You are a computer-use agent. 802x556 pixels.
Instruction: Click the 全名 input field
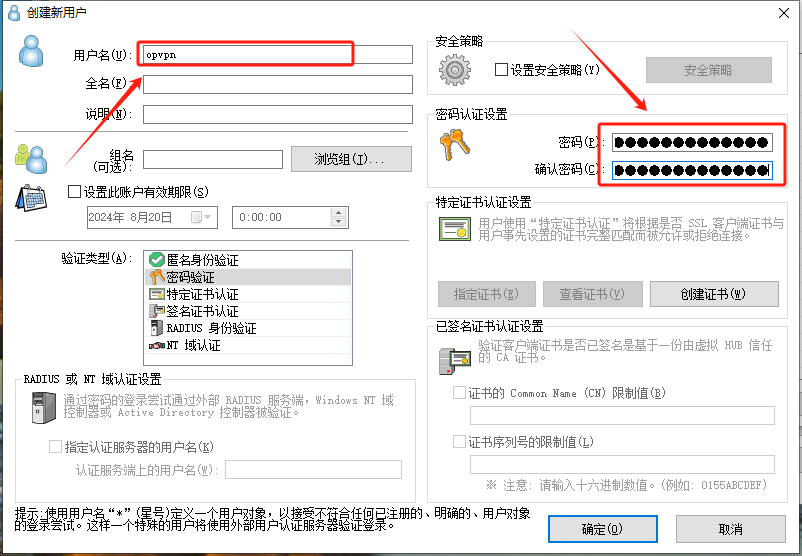click(277, 84)
